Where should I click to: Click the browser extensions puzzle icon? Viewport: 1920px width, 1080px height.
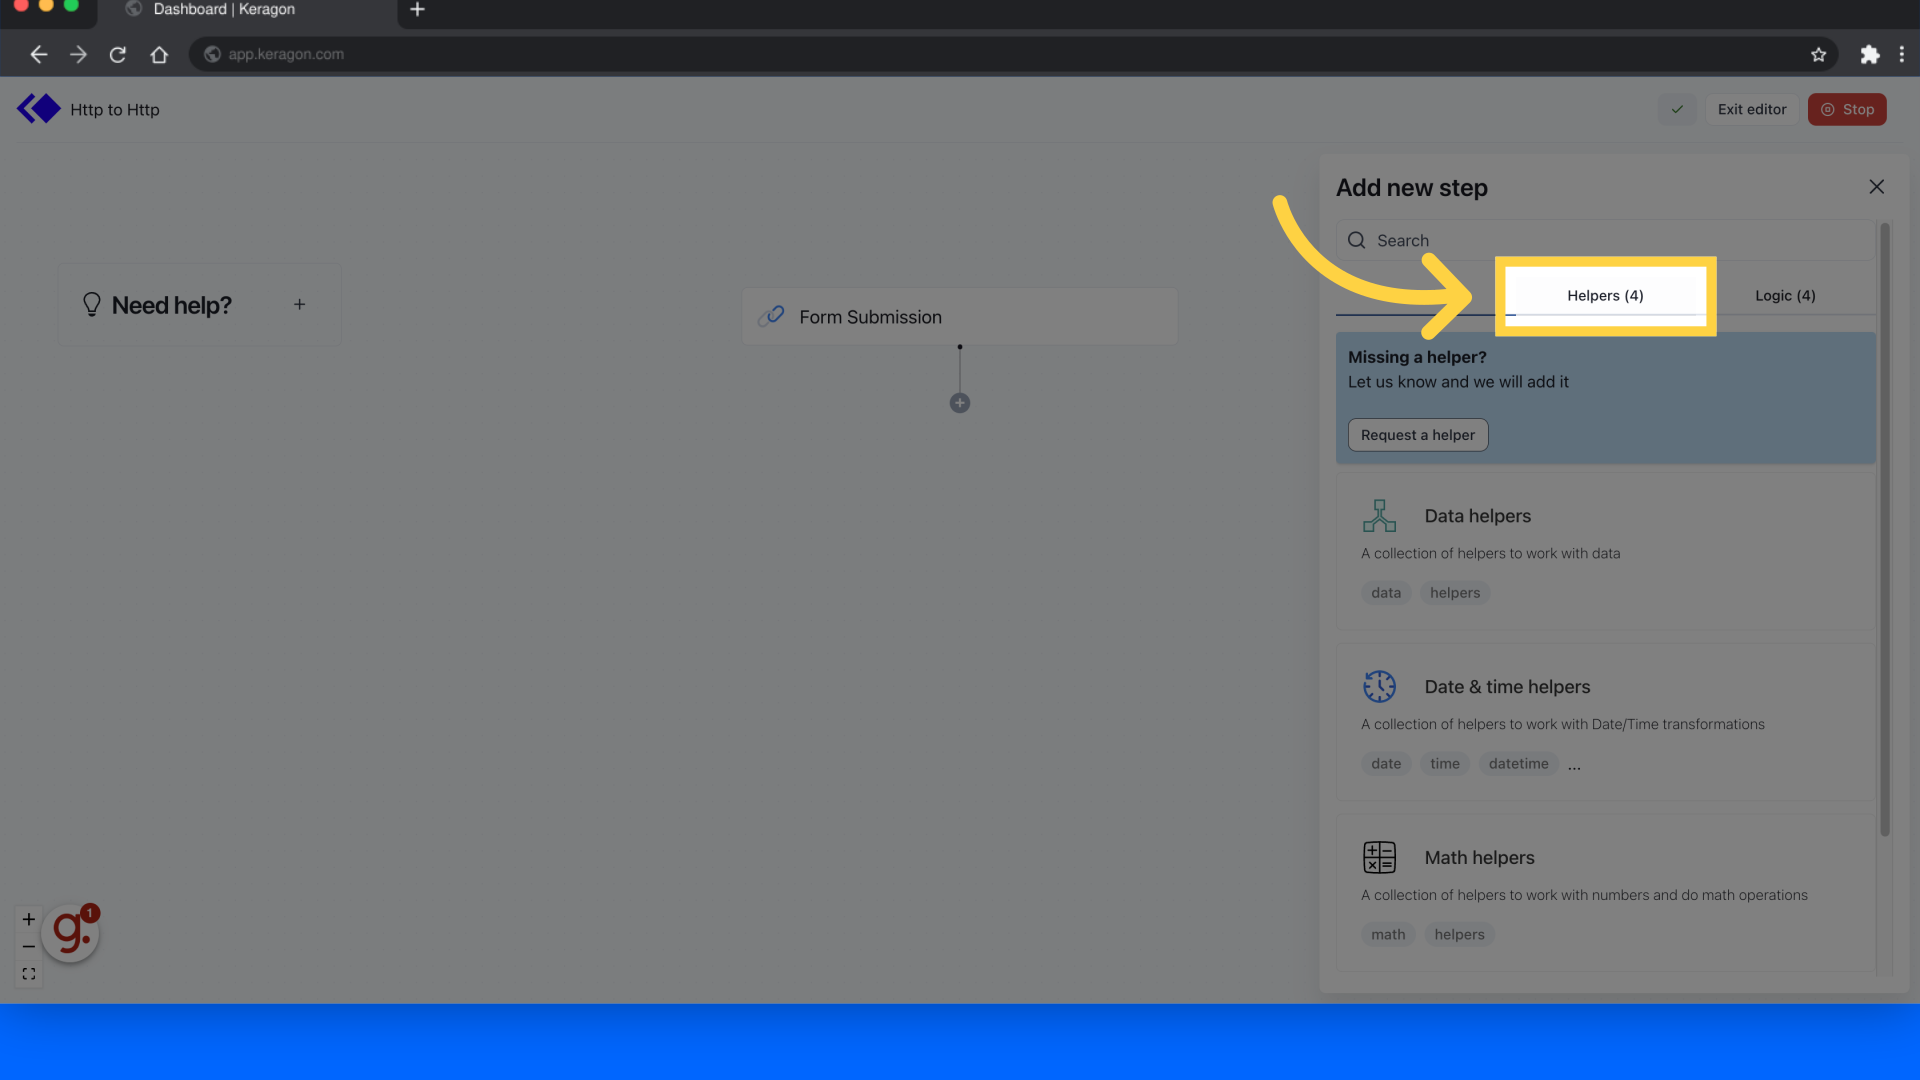pos(1869,54)
